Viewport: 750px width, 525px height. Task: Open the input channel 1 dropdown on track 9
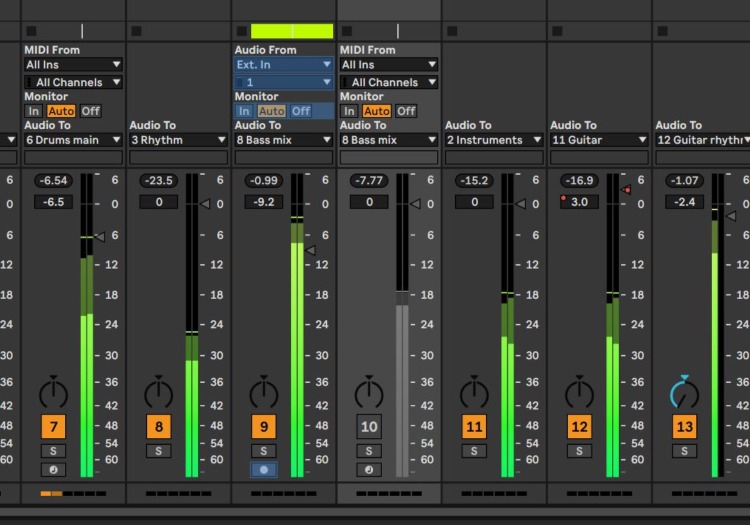[x=284, y=82]
